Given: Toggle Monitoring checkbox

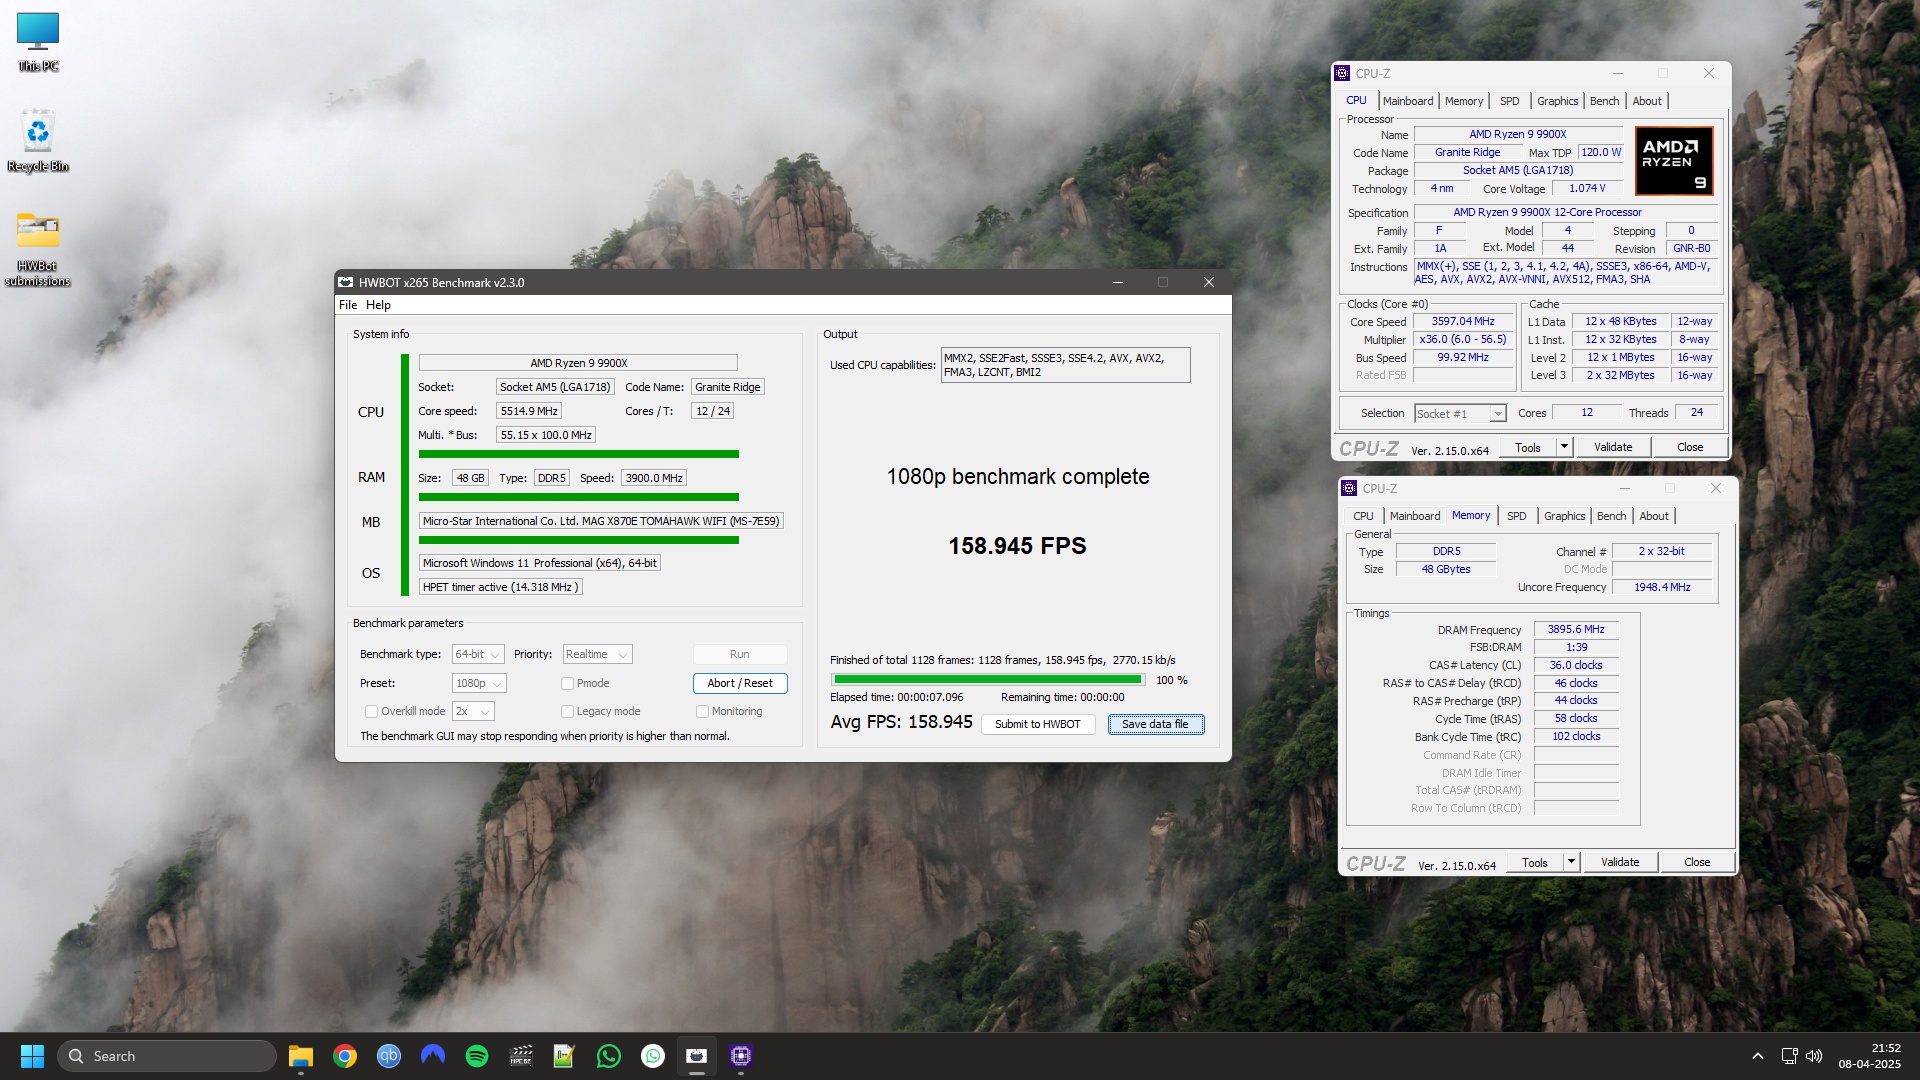Looking at the screenshot, I should [x=702, y=711].
